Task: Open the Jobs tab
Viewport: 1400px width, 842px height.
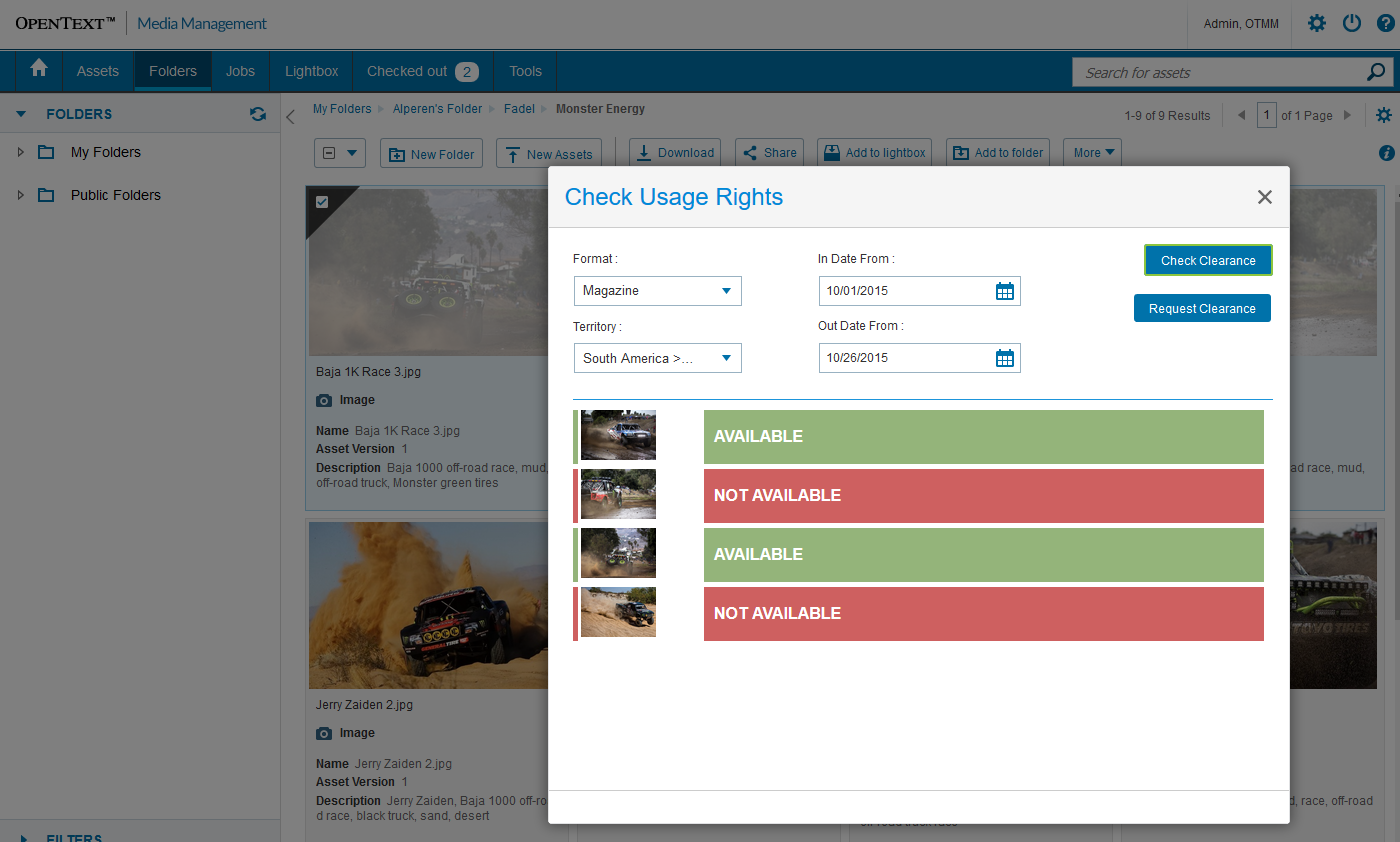Action: [240, 71]
